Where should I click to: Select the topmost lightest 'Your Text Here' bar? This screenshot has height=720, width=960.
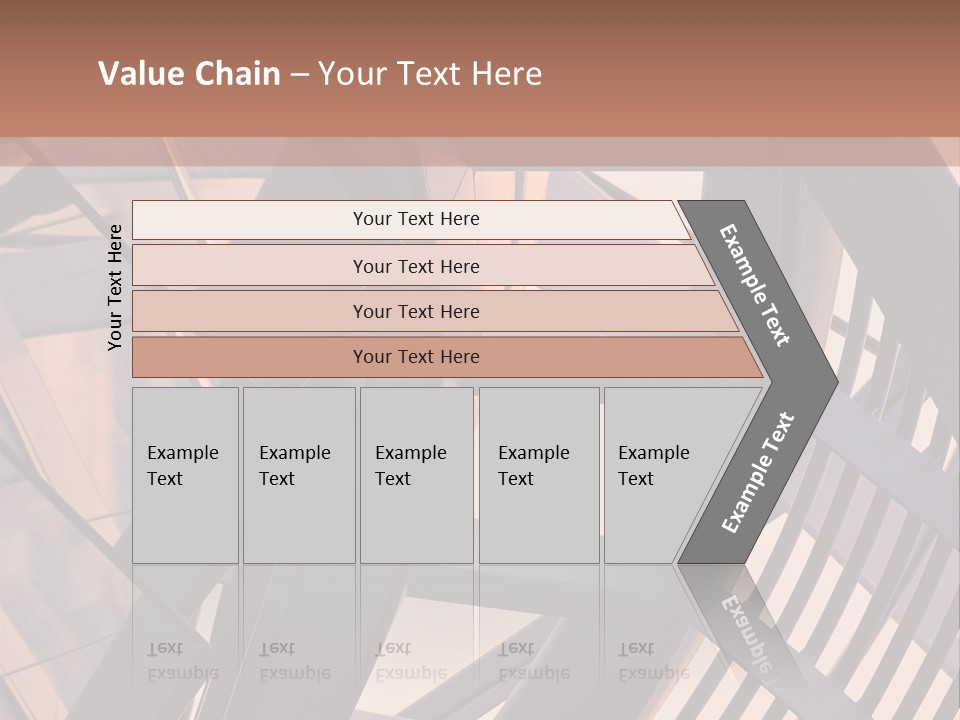pos(415,219)
